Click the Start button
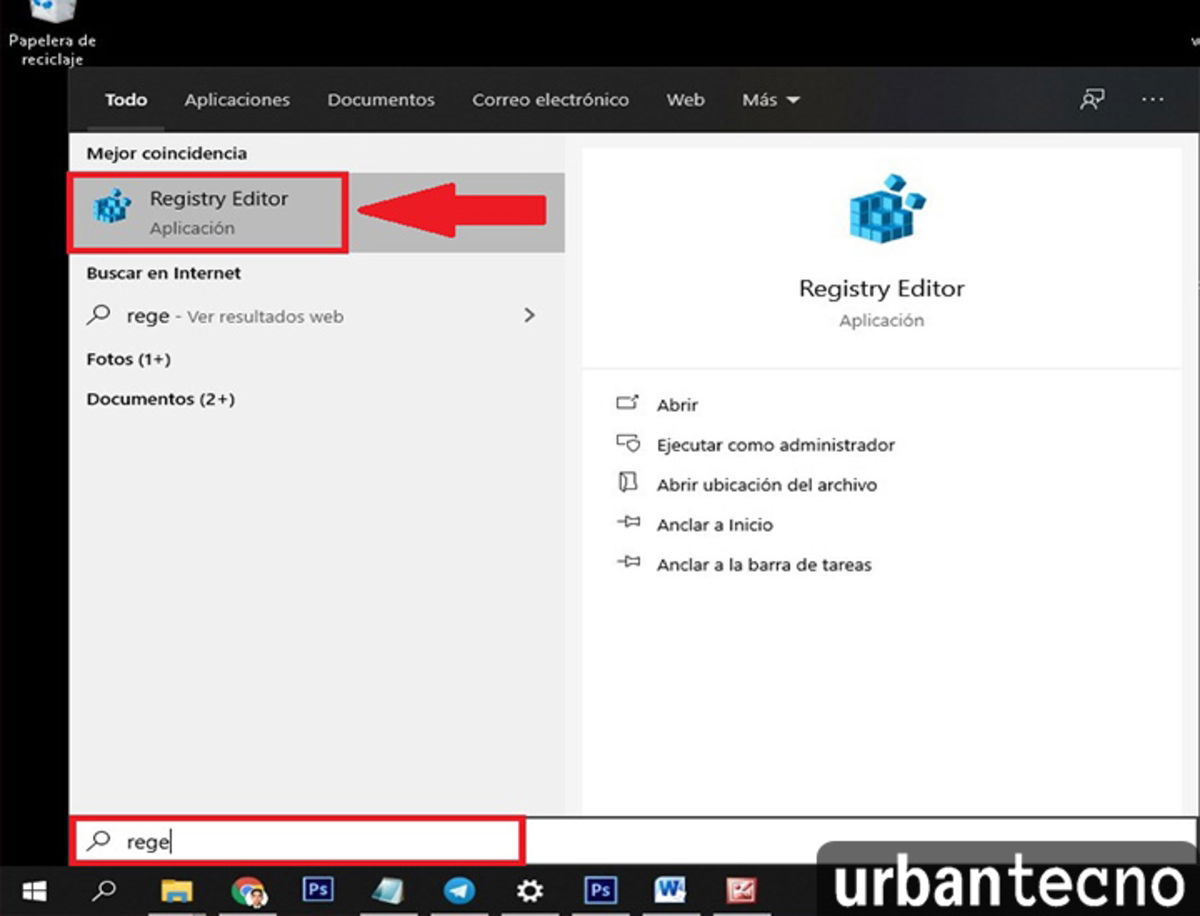Screen dimensions: 1200x916 (x=34, y=890)
